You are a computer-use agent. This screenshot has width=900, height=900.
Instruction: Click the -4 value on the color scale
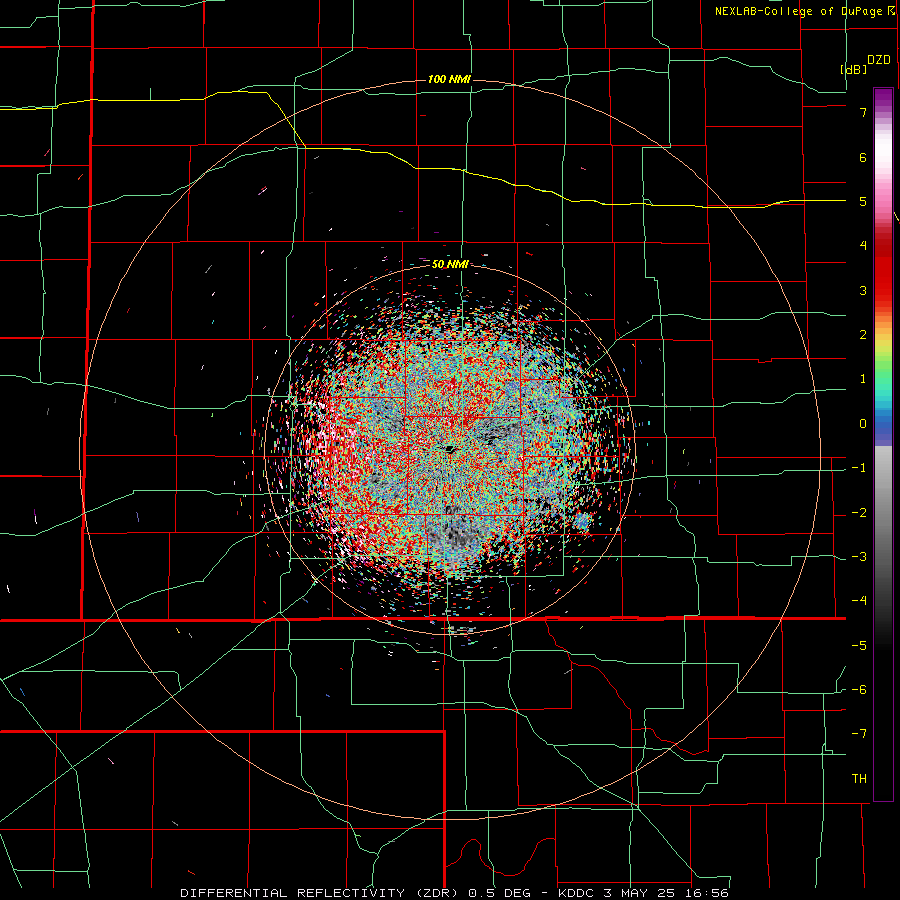point(859,600)
